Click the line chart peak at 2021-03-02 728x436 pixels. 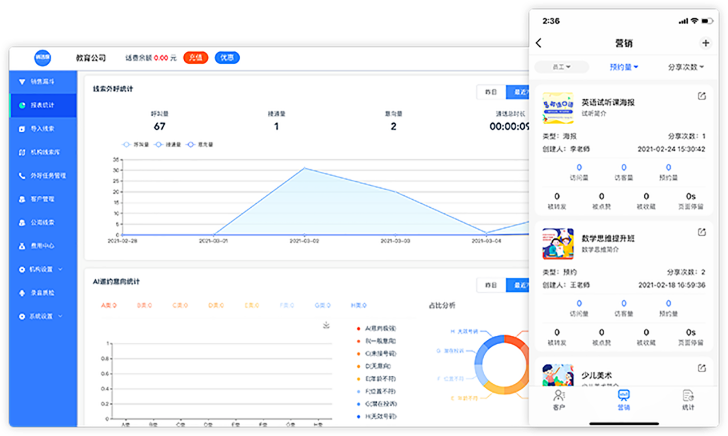pos(305,168)
